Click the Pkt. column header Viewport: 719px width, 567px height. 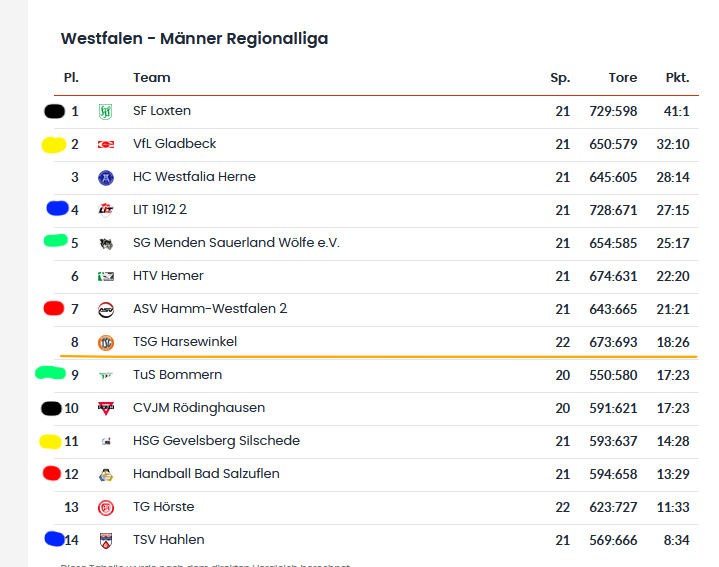677,78
